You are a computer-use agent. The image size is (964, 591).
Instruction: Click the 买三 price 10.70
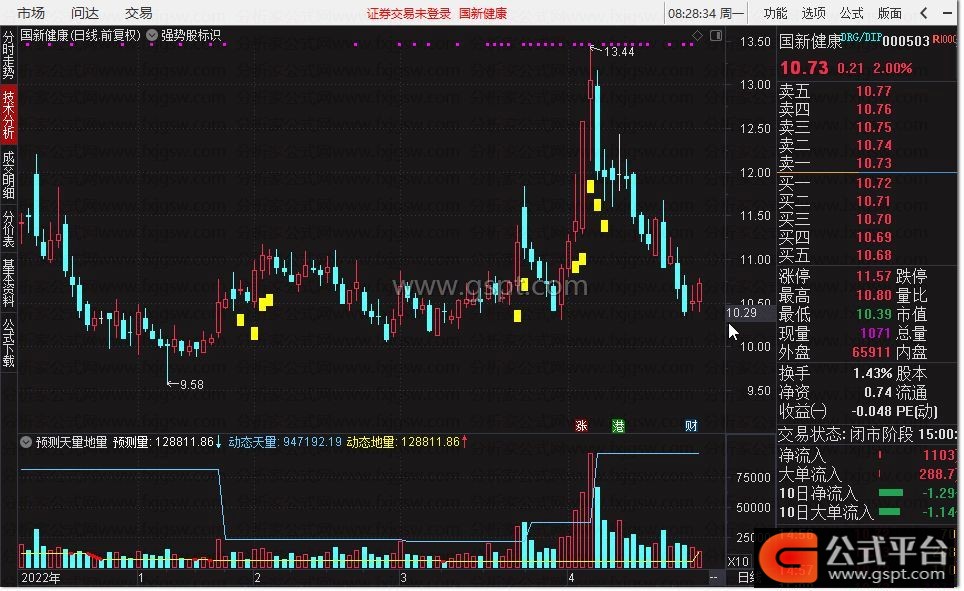point(874,220)
